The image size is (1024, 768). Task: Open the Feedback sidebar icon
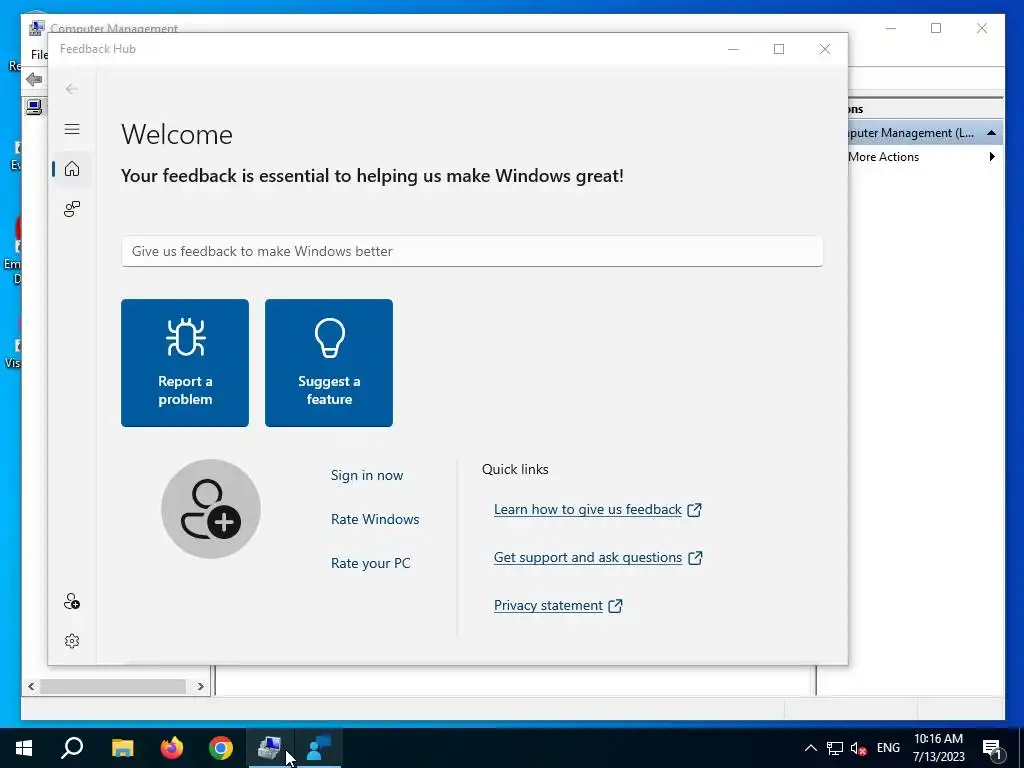tap(72, 209)
